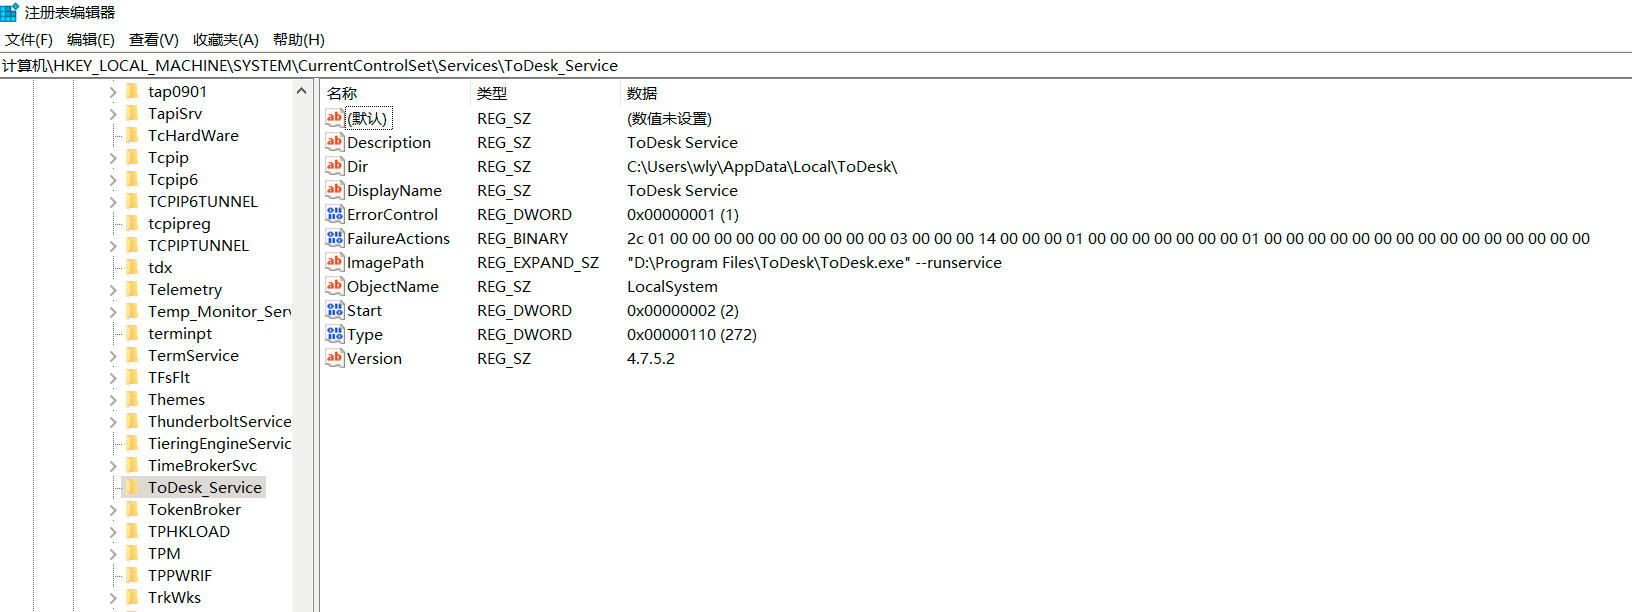Click the Version data 4.7.5.2
1632x612 pixels.
click(651, 358)
